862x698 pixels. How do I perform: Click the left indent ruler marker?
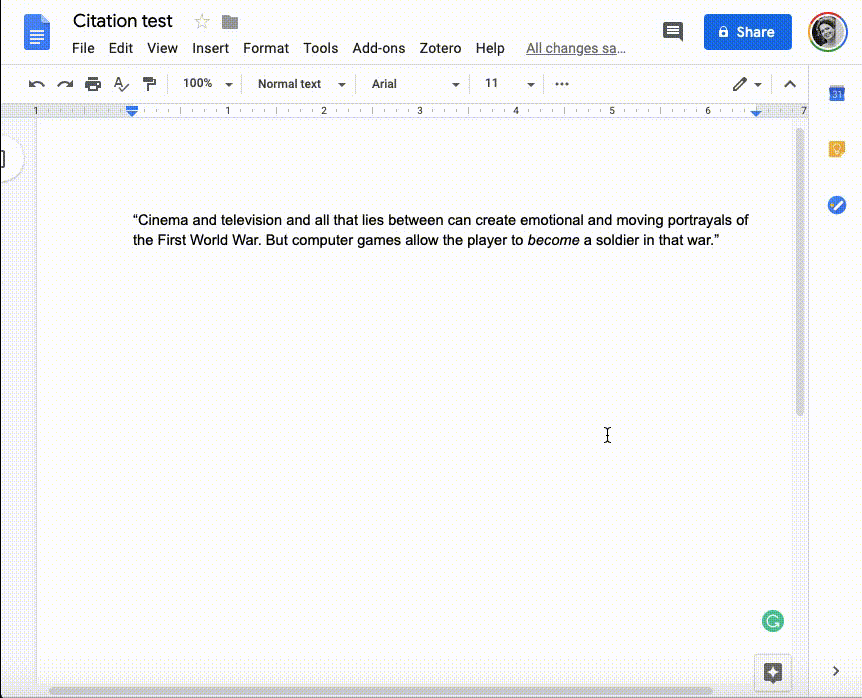pyautogui.click(x=131, y=110)
